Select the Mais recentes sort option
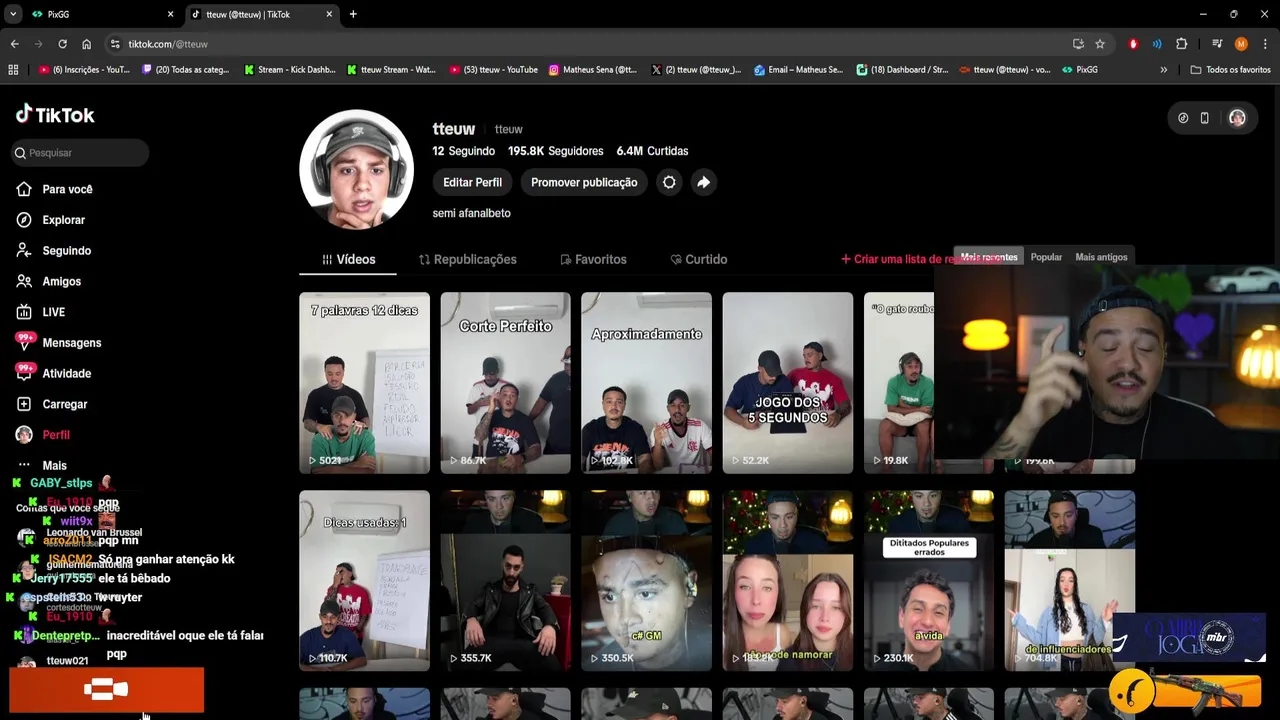Screen dimensions: 1280x720 coord(989,257)
